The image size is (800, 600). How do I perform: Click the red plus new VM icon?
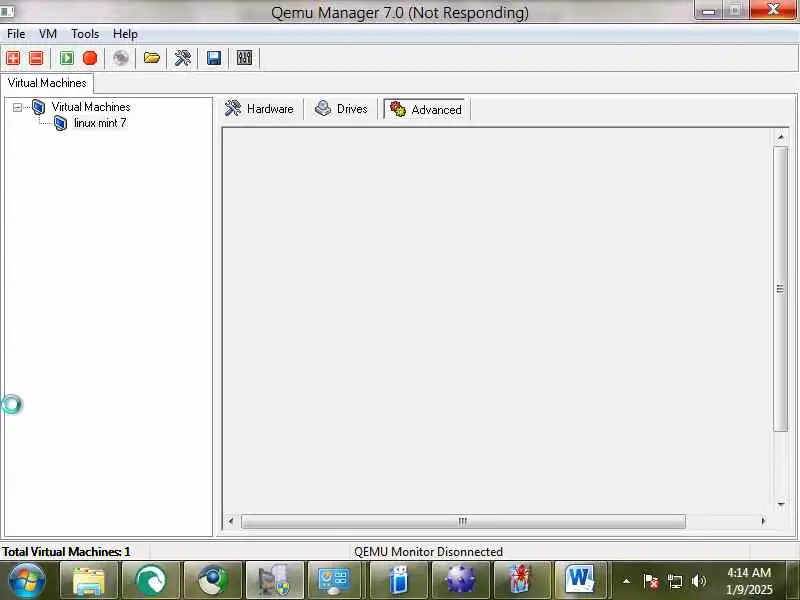pyautogui.click(x=13, y=58)
